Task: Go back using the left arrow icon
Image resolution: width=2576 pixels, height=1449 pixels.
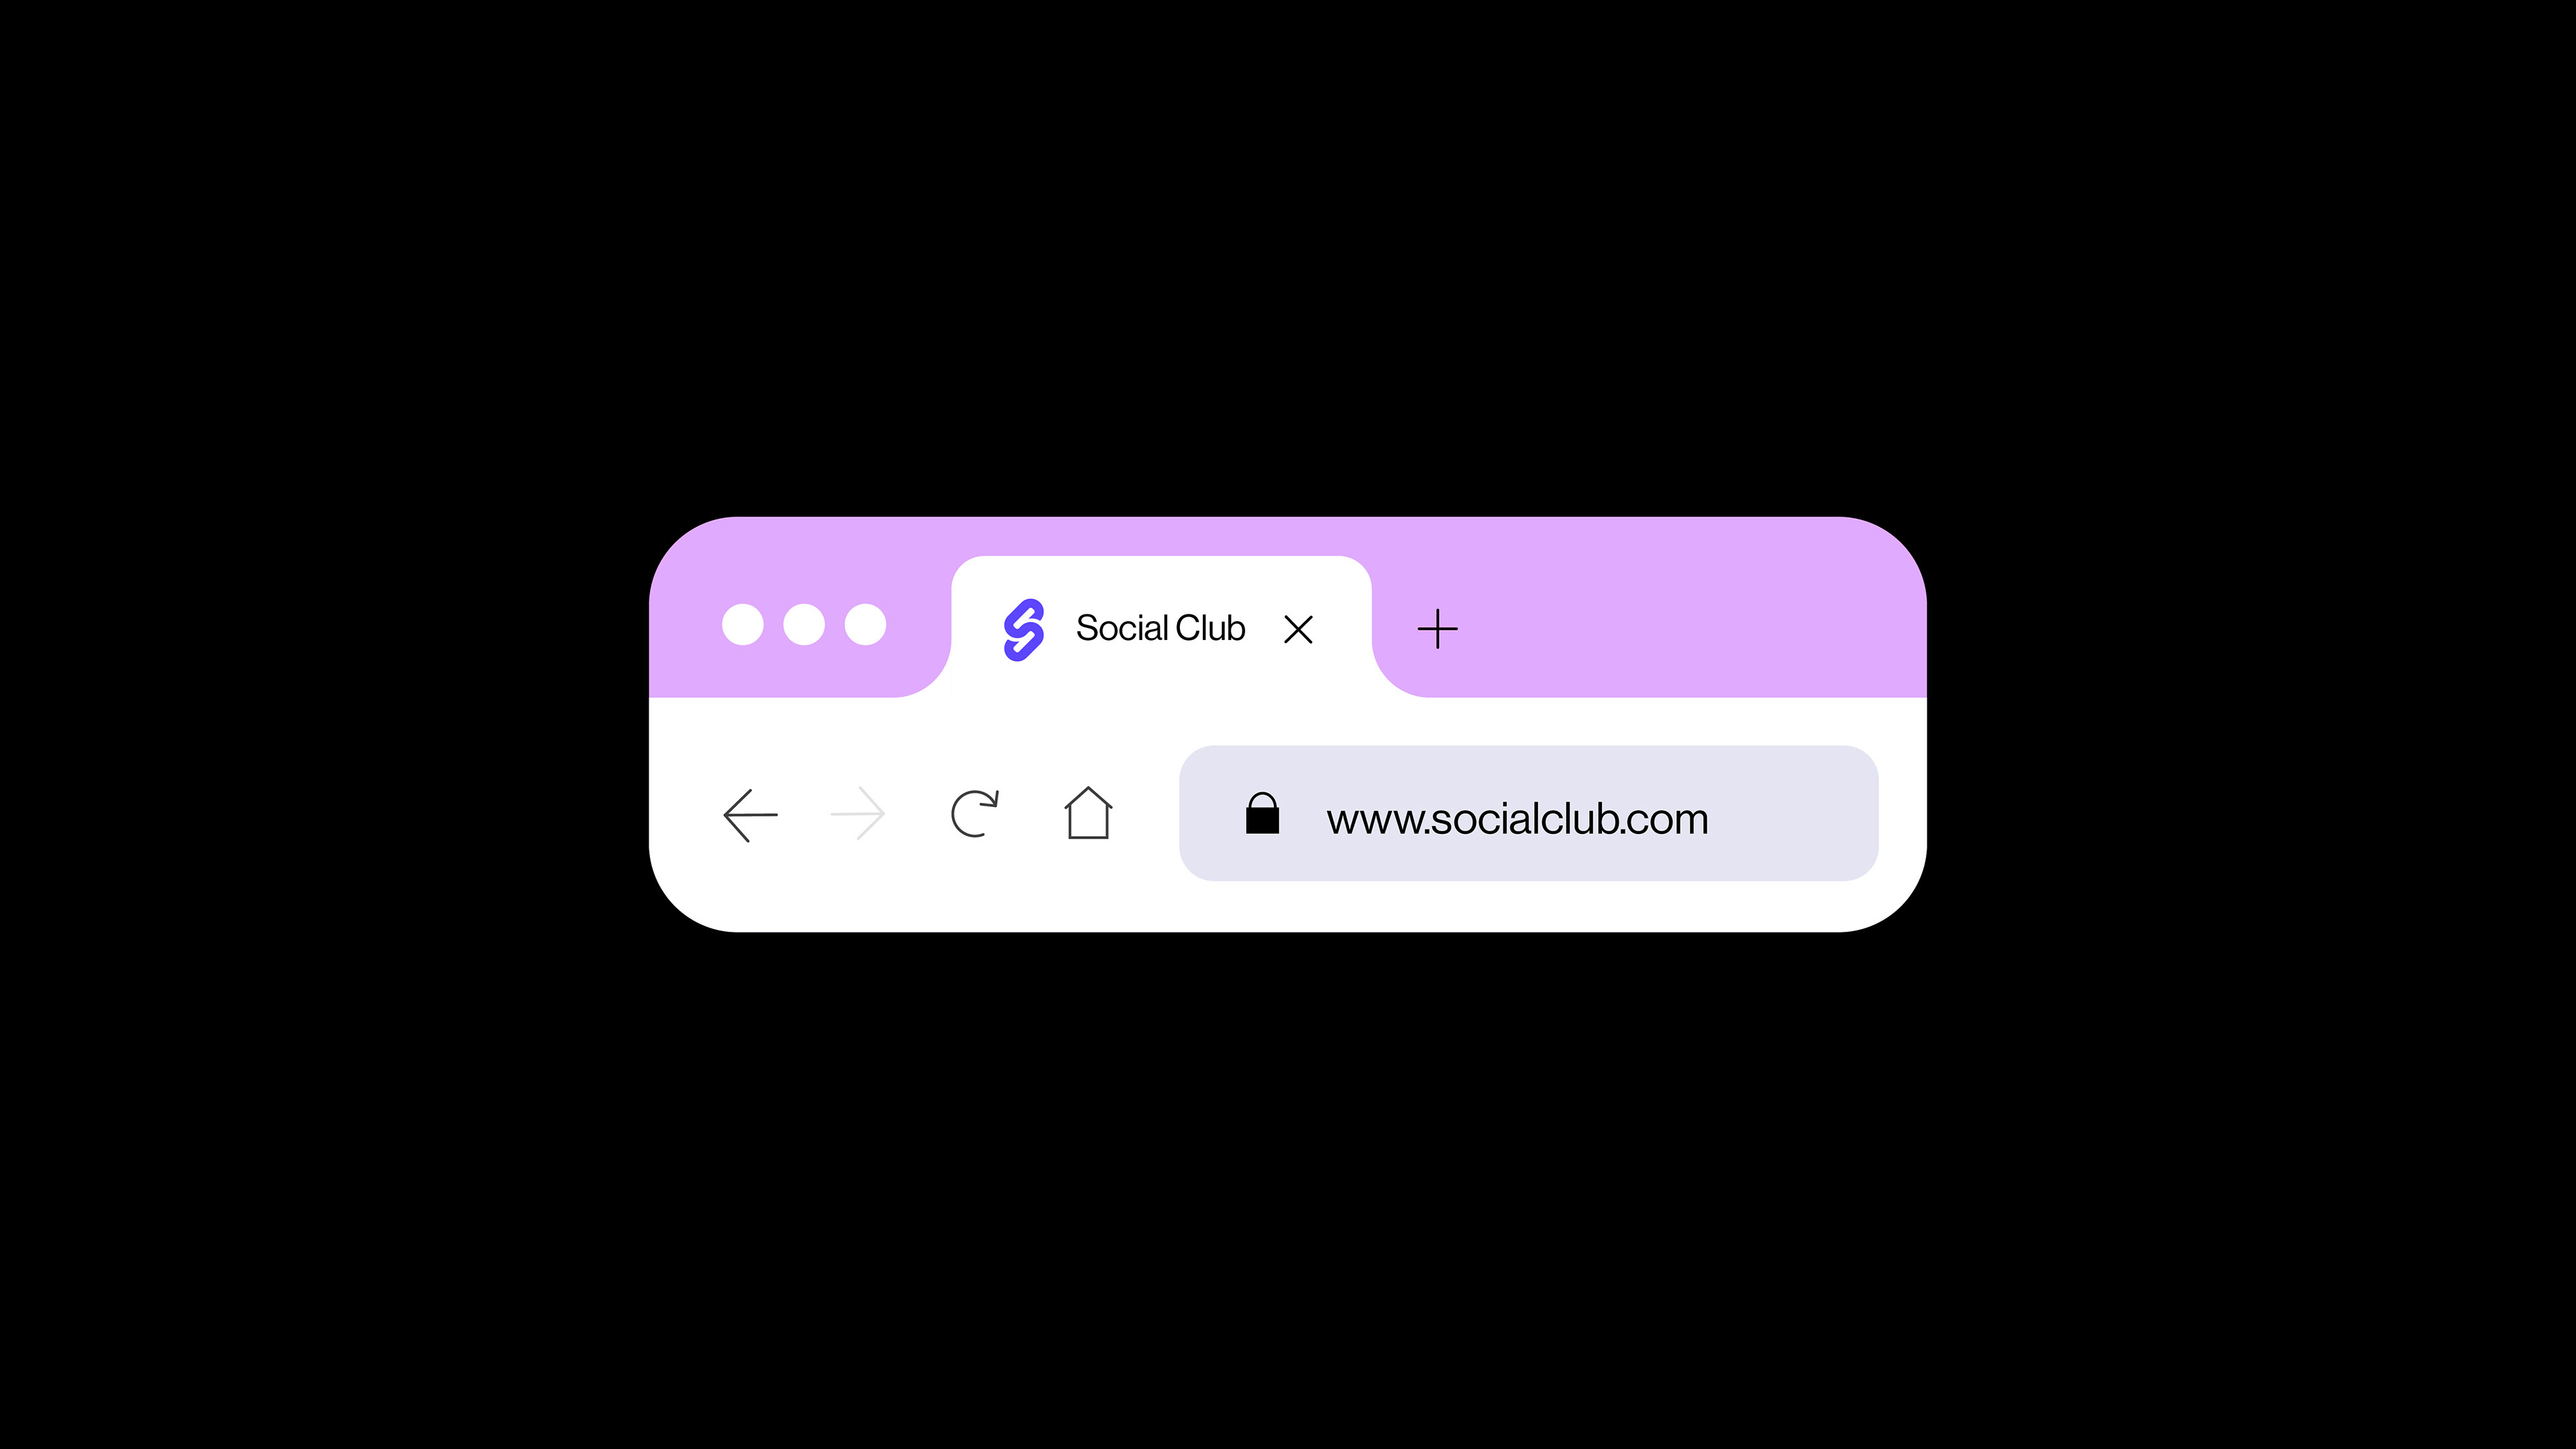Action: pyautogui.click(x=750, y=815)
